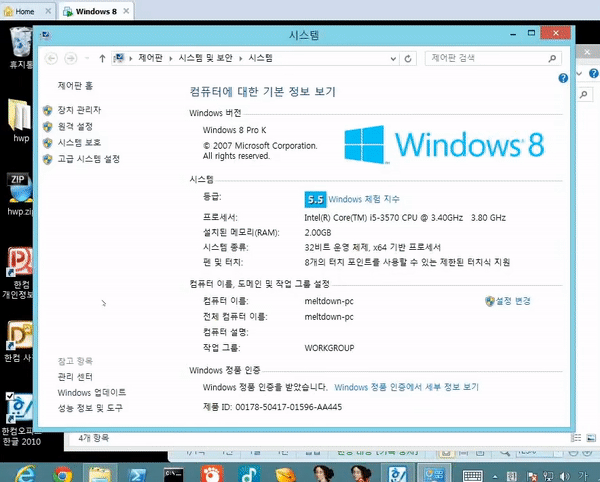This screenshot has width=600, height=482.
Task: Open 원격 설정 link
Action: pyautogui.click(x=75, y=127)
